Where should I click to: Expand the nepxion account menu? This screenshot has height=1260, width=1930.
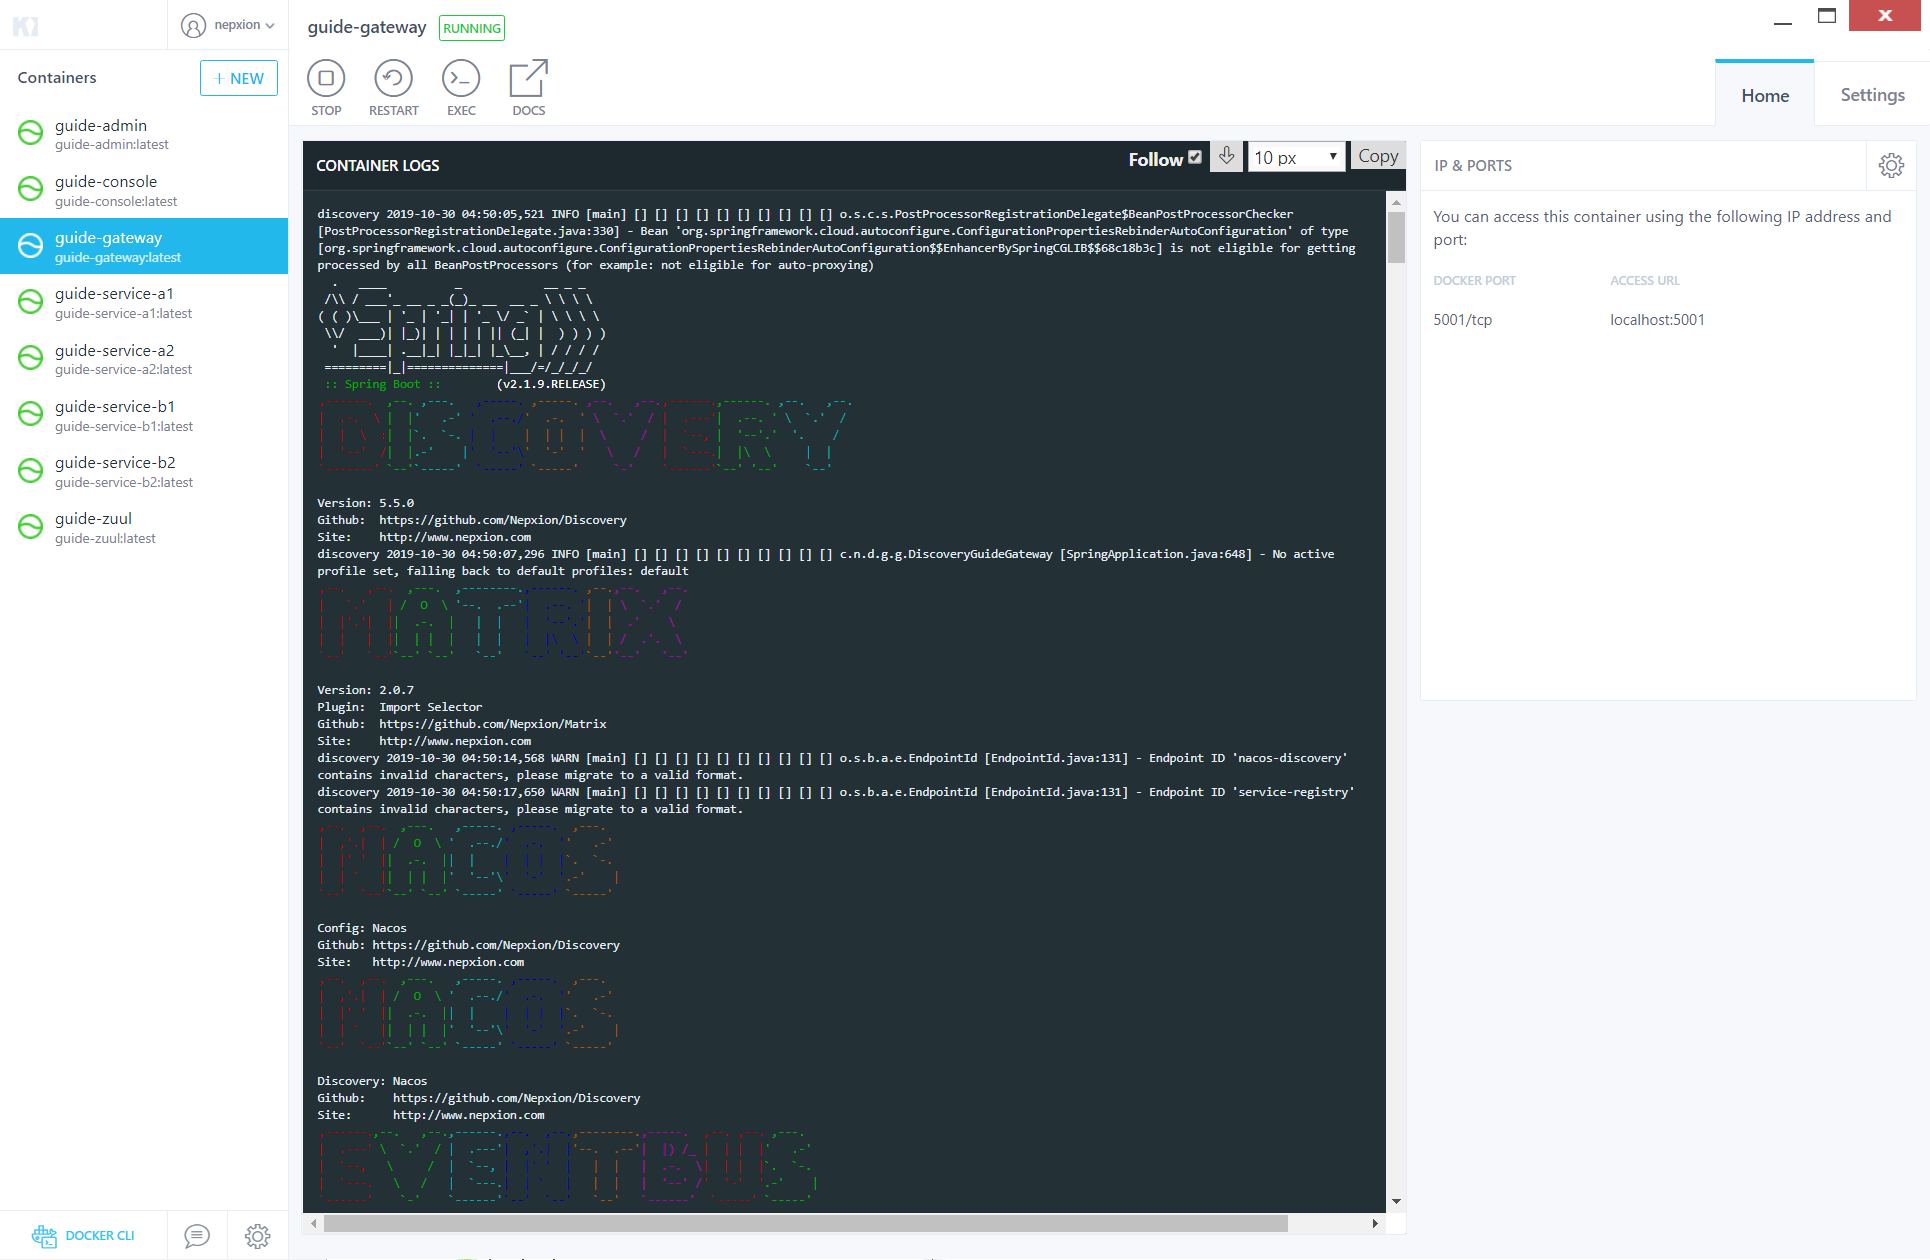click(228, 25)
